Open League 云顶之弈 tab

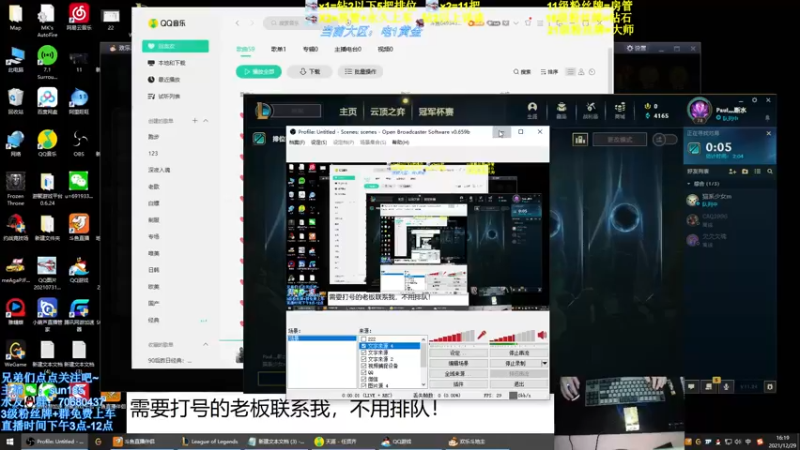tap(387, 112)
